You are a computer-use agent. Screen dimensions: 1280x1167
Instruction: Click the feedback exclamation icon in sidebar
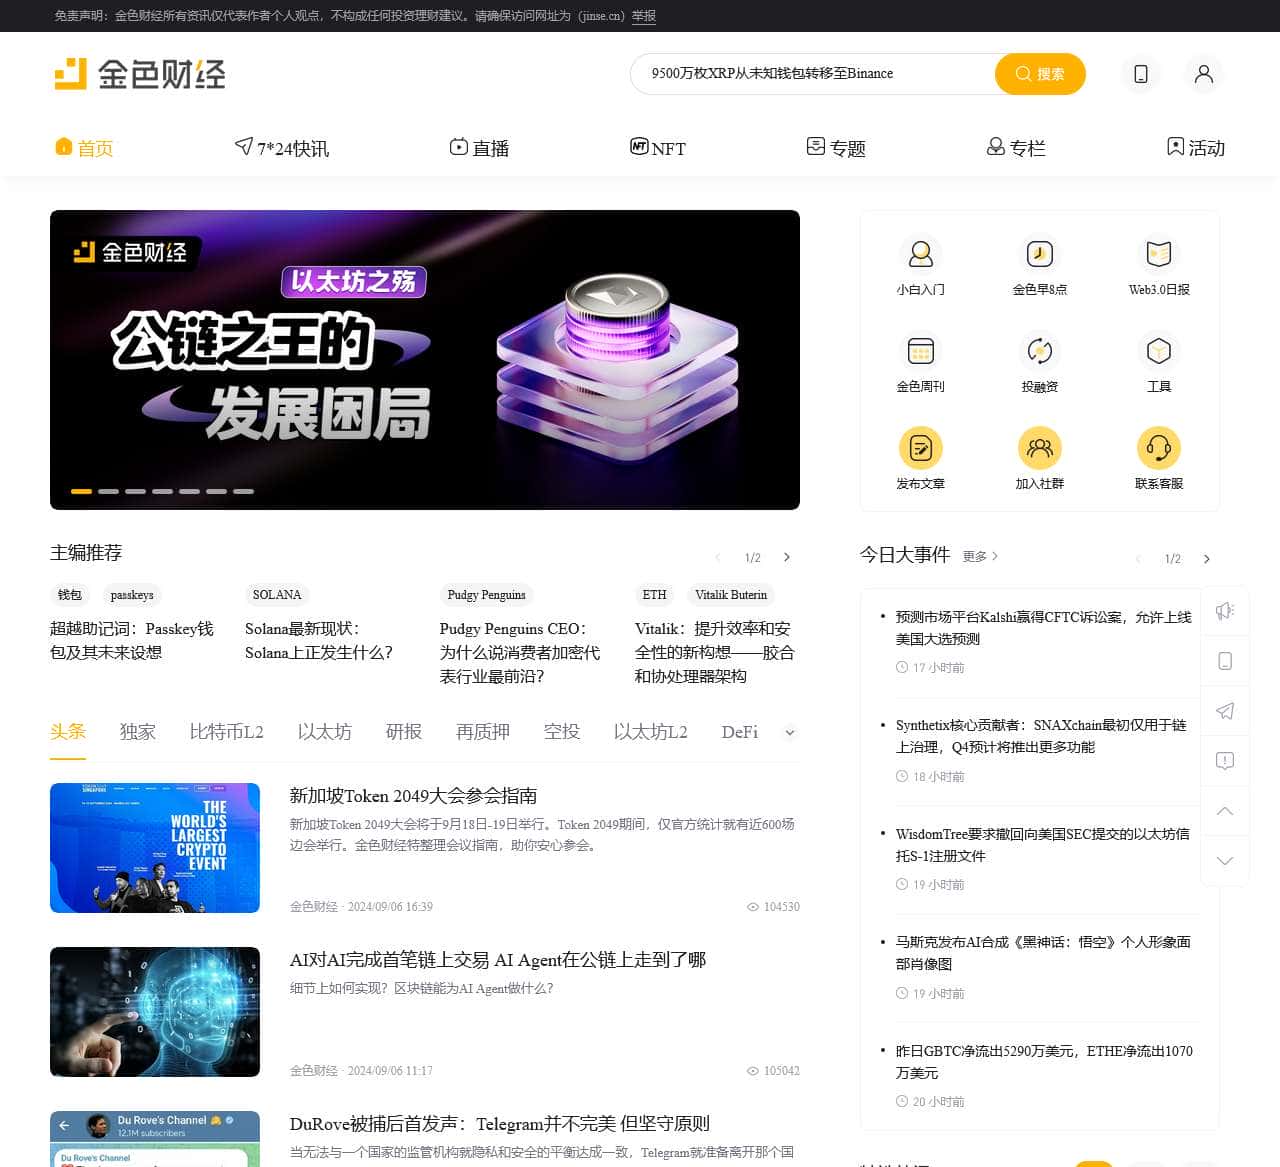1225,761
